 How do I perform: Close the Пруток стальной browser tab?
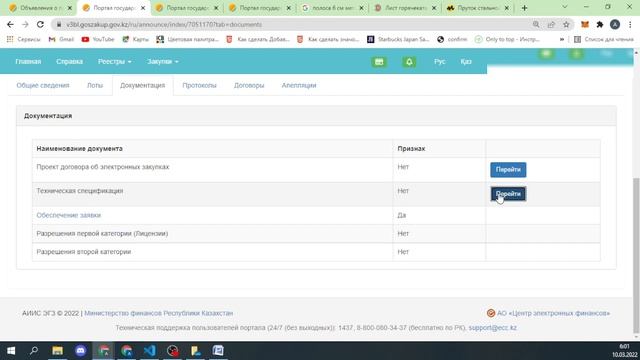(507, 8)
